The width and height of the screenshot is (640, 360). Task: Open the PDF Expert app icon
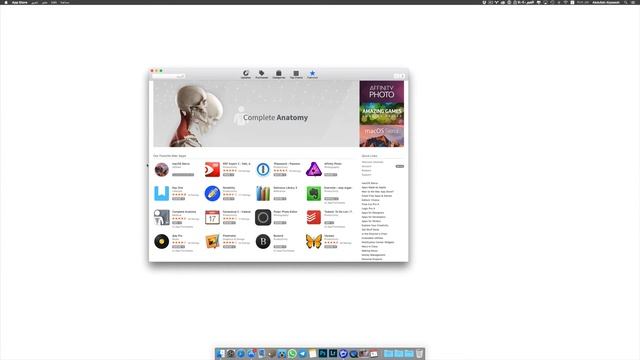click(x=212, y=169)
